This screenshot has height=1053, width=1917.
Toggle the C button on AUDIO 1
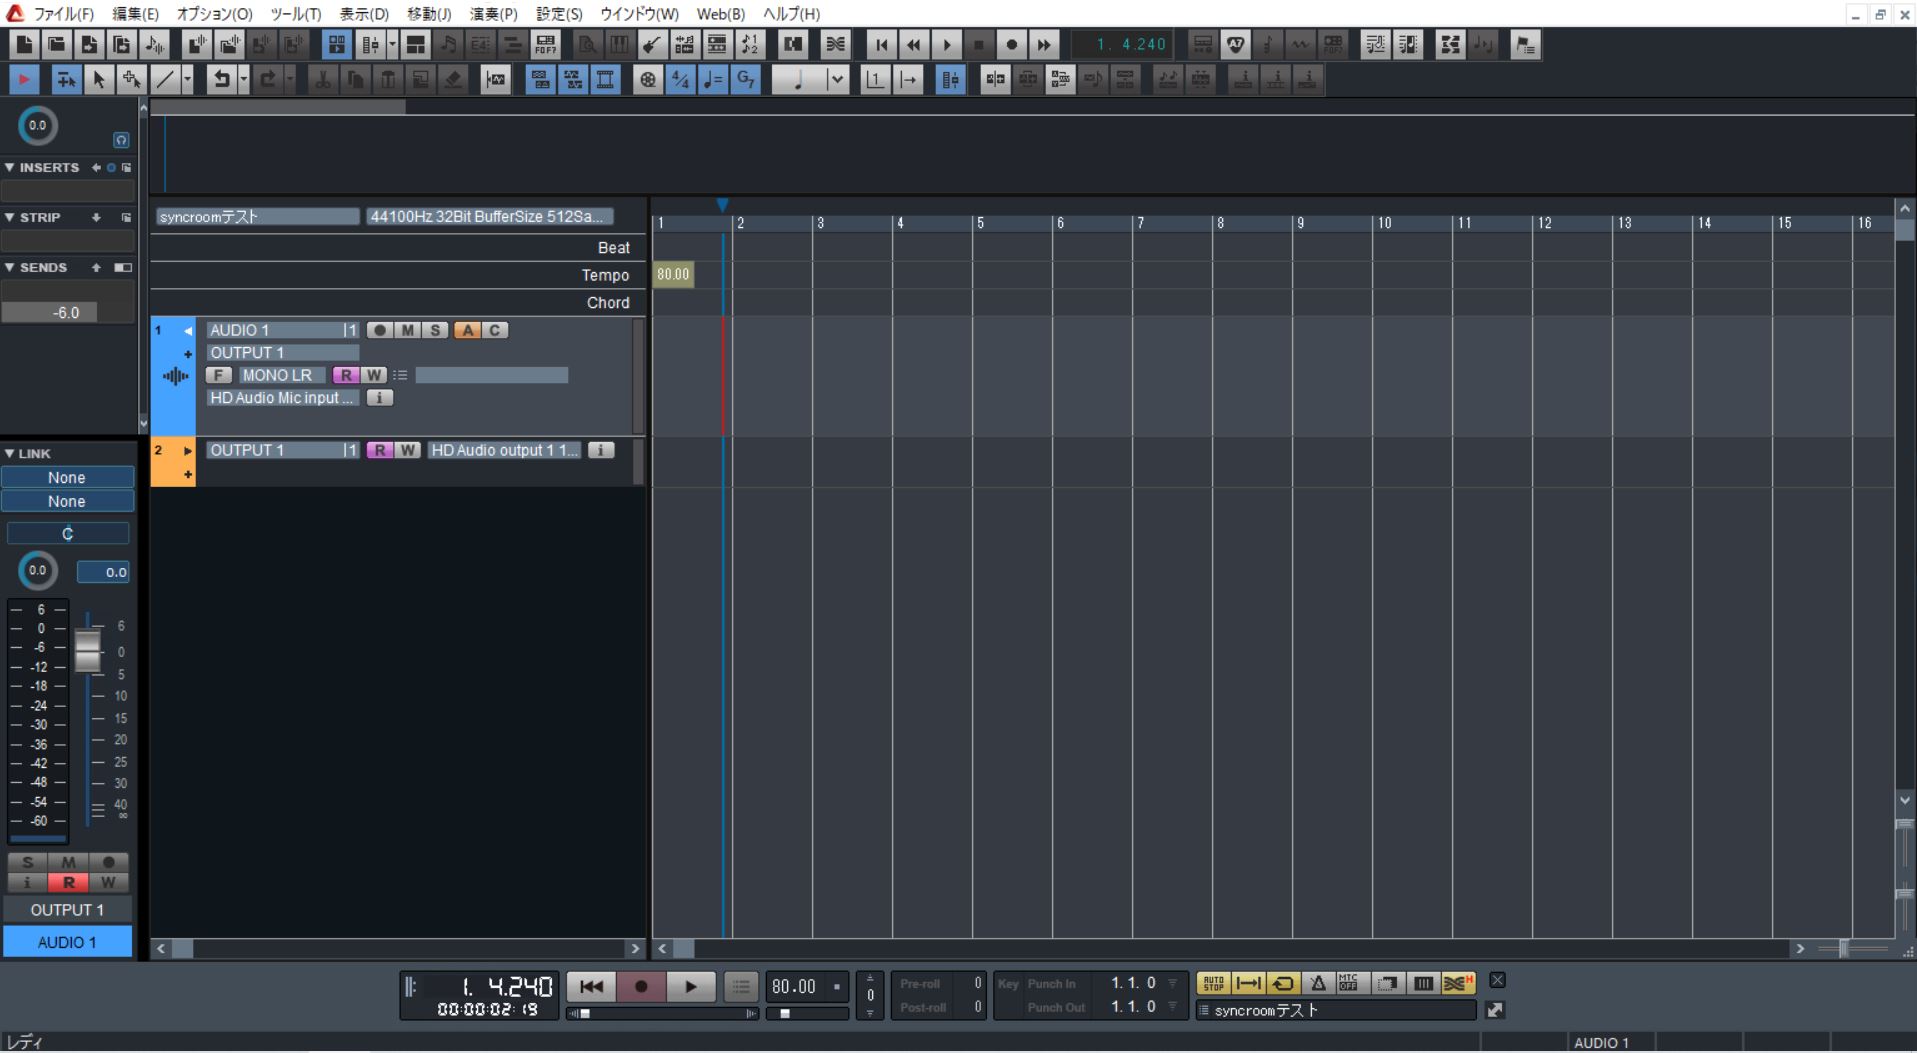tap(495, 330)
